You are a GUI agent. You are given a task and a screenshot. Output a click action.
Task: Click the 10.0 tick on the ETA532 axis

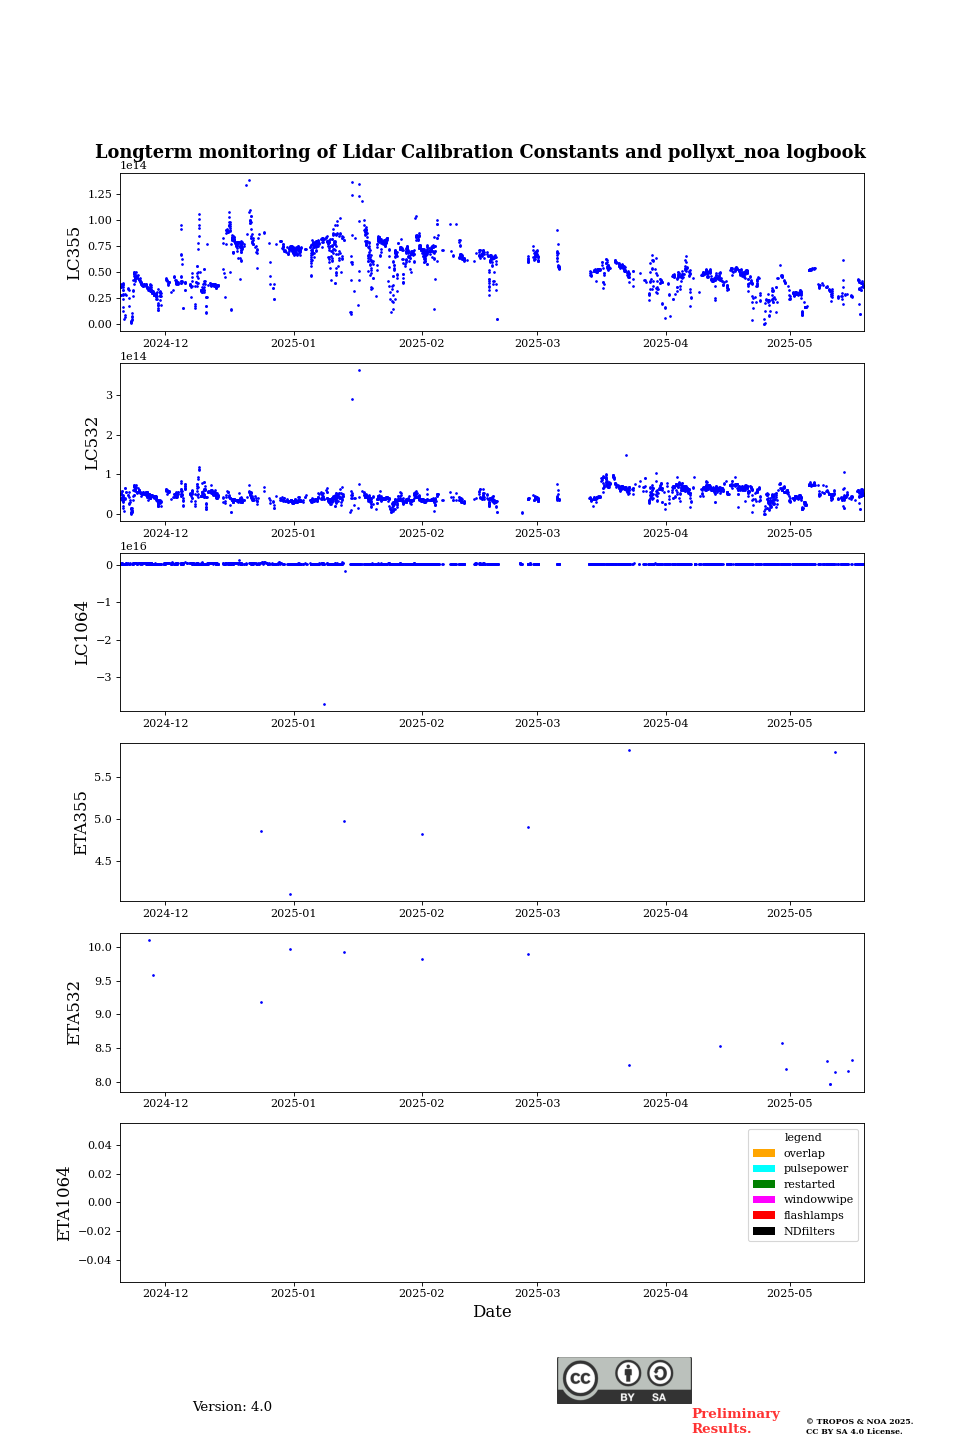[100, 947]
